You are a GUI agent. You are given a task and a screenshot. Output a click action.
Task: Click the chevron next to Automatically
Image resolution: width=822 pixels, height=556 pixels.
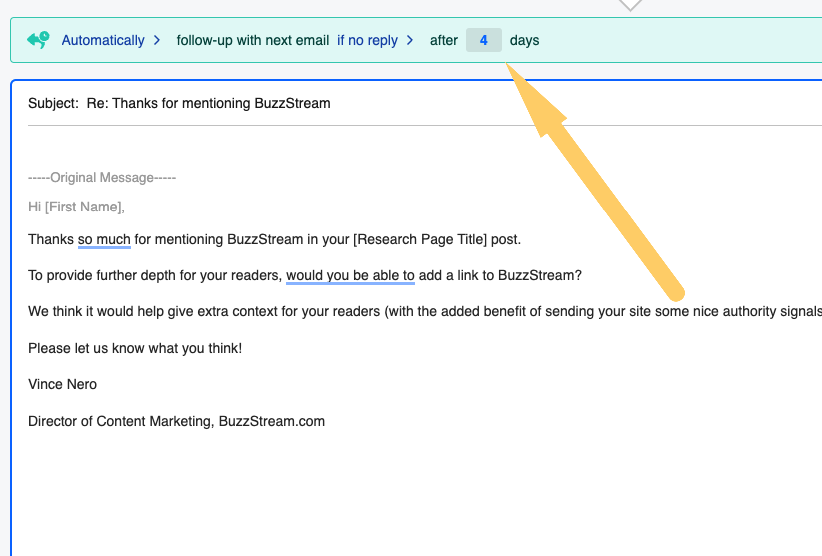[x=156, y=40]
